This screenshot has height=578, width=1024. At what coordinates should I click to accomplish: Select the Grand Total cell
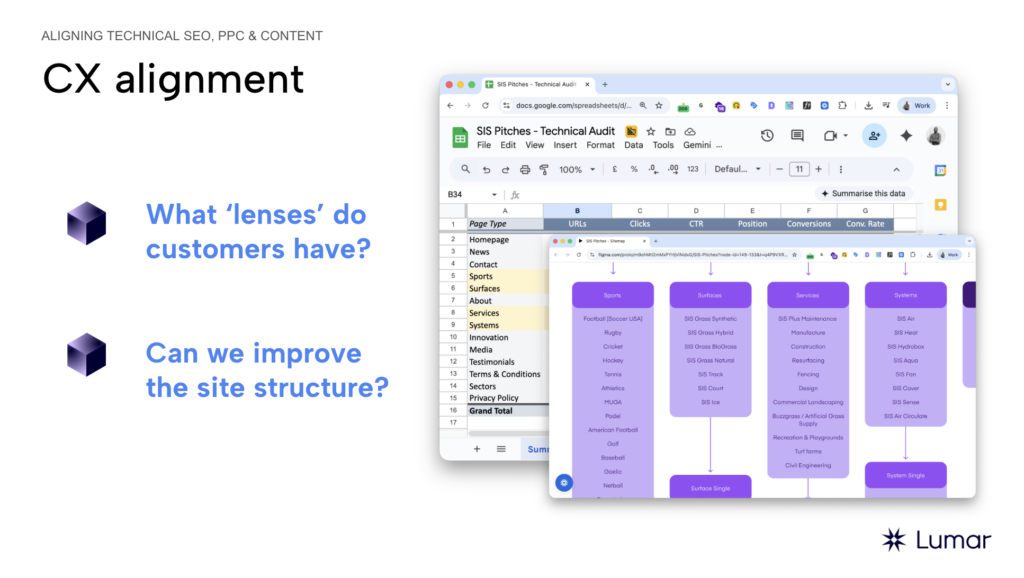point(505,411)
